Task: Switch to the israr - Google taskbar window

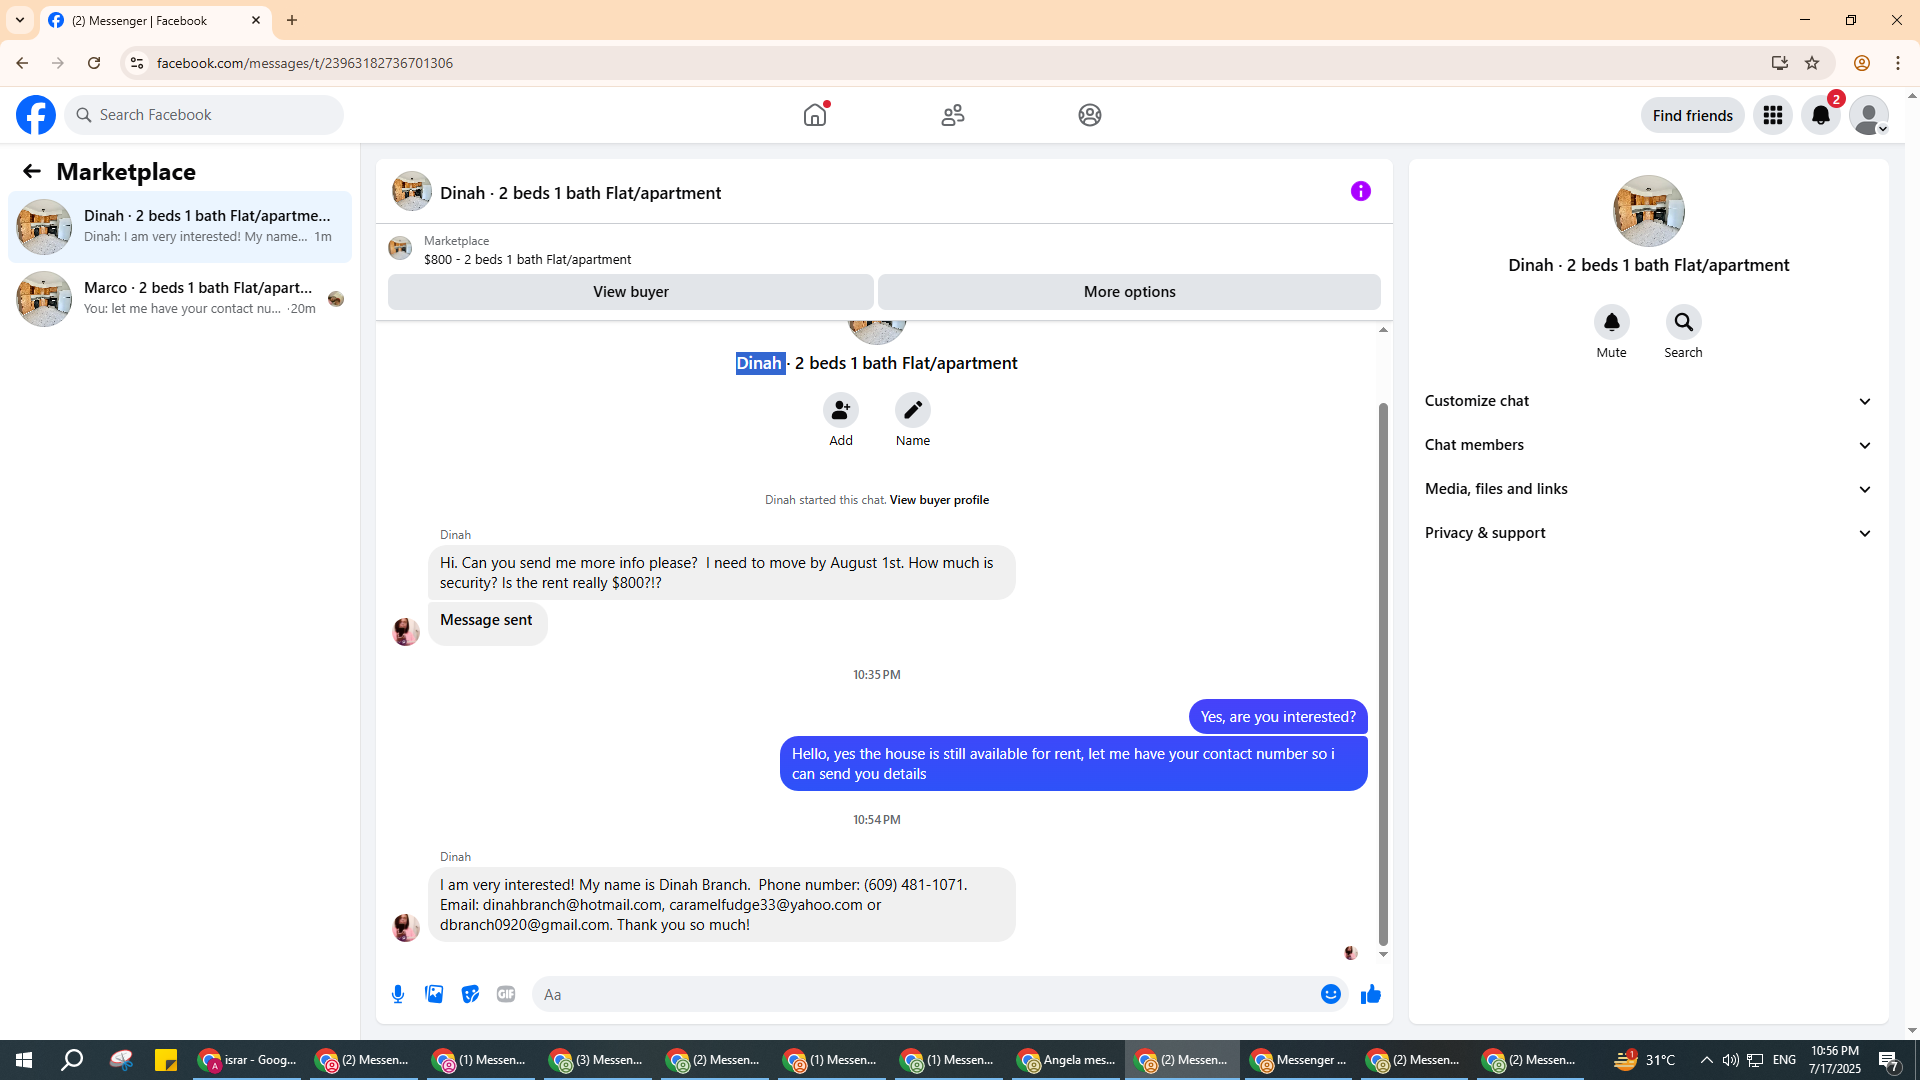Action: (248, 1060)
